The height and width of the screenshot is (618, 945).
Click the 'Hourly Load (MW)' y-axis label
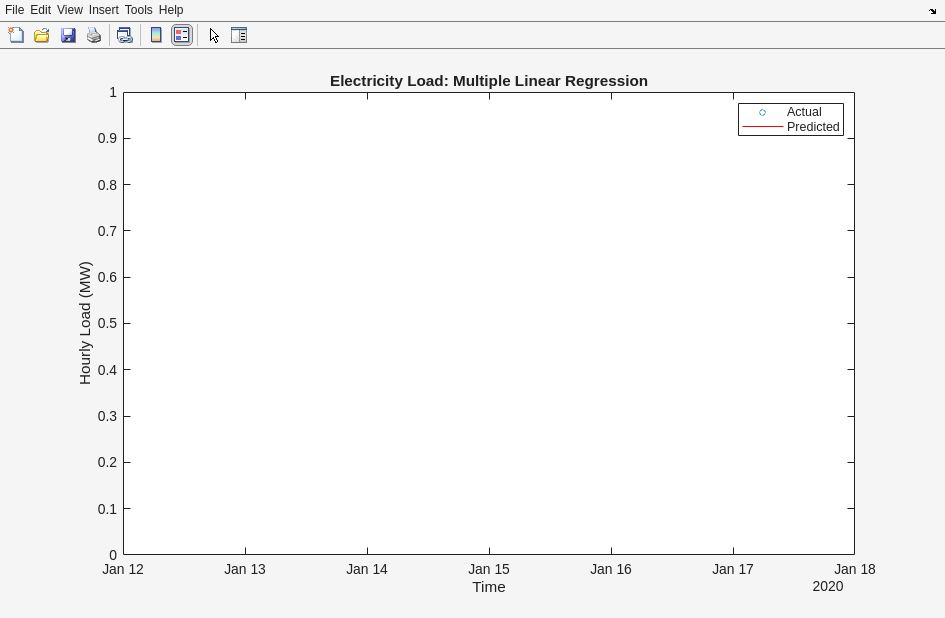tap(85, 323)
